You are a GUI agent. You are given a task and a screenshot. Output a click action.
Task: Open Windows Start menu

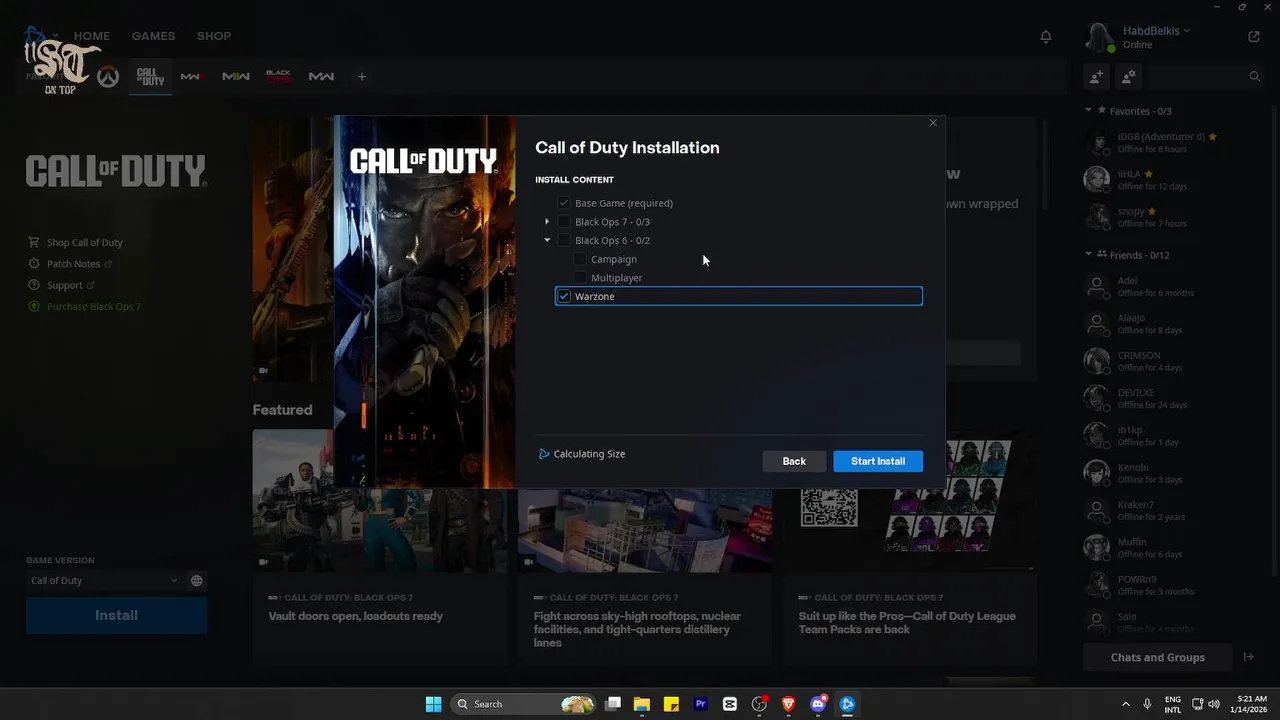[x=433, y=704]
